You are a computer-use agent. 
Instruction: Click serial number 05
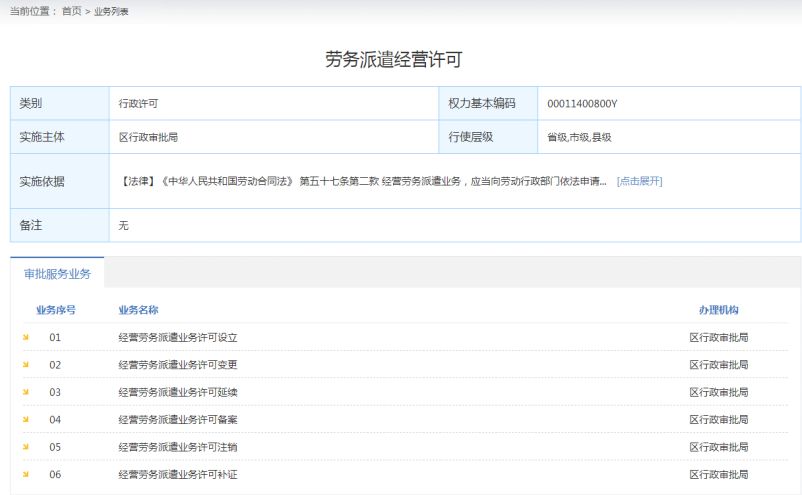[55, 447]
